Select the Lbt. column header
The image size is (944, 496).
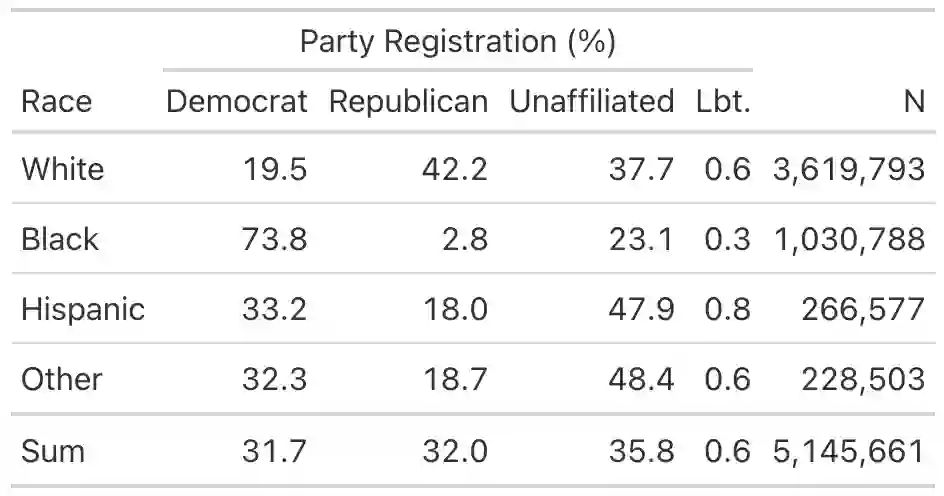coord(723,101)
